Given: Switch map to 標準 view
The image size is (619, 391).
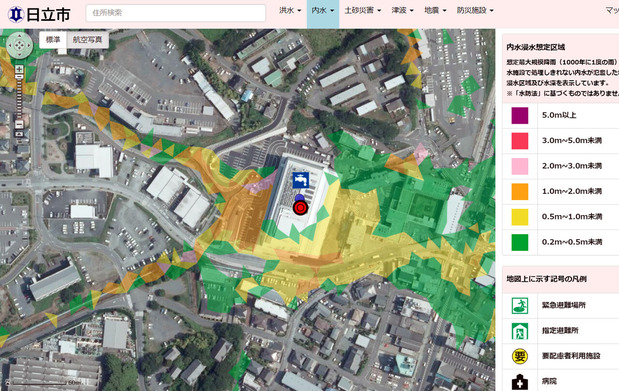Looking at the screenshot, I should (x=53, y=39).
